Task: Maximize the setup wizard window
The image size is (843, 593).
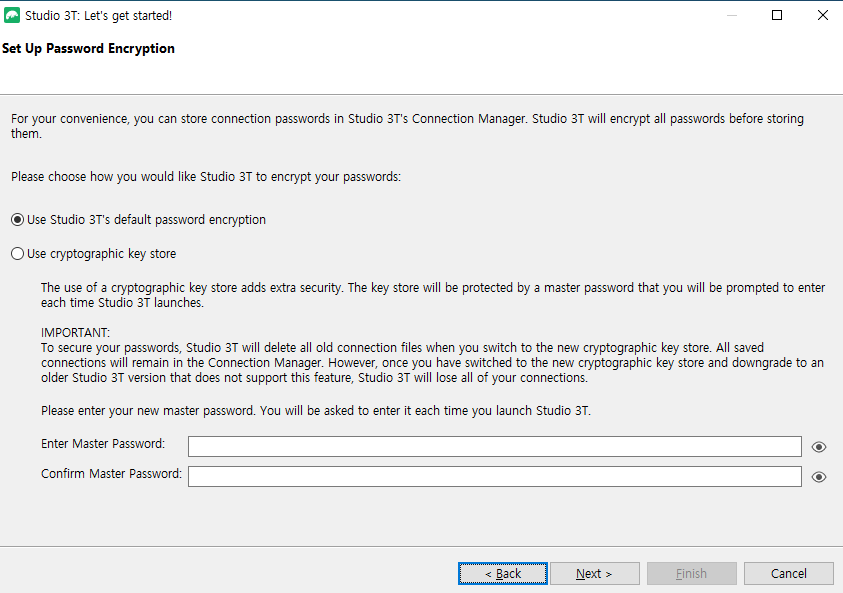Action: click(x=777, y=15)
